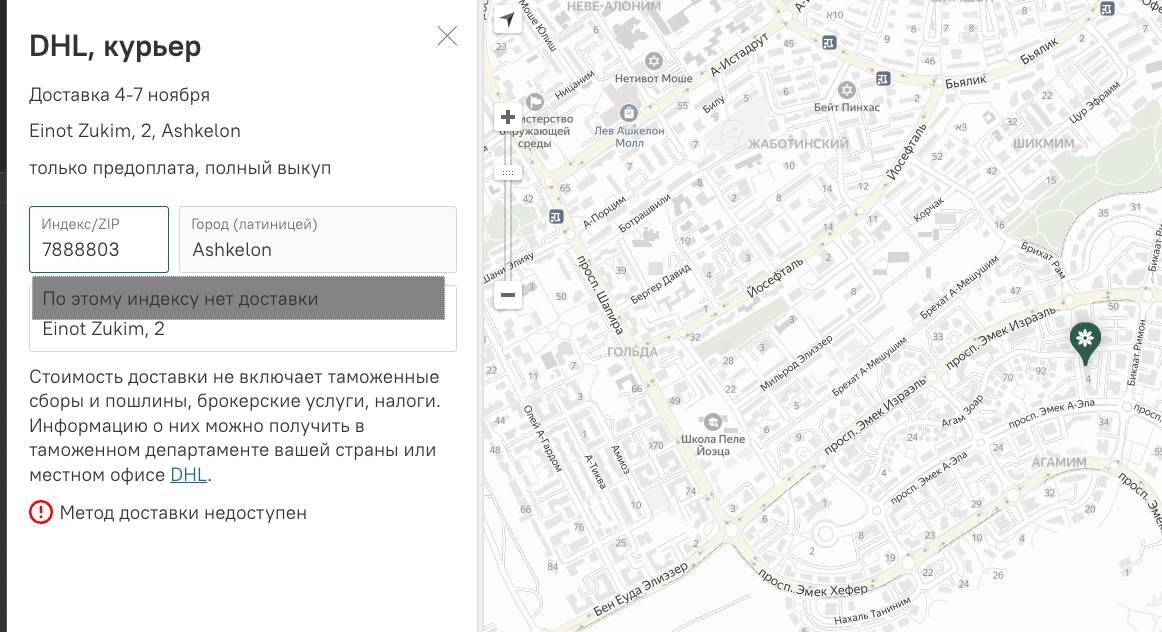Screen dimensions: 1162x632
Task: Click the 'просп. Эмек Хефер' street label
Action: tap(812, 583)
